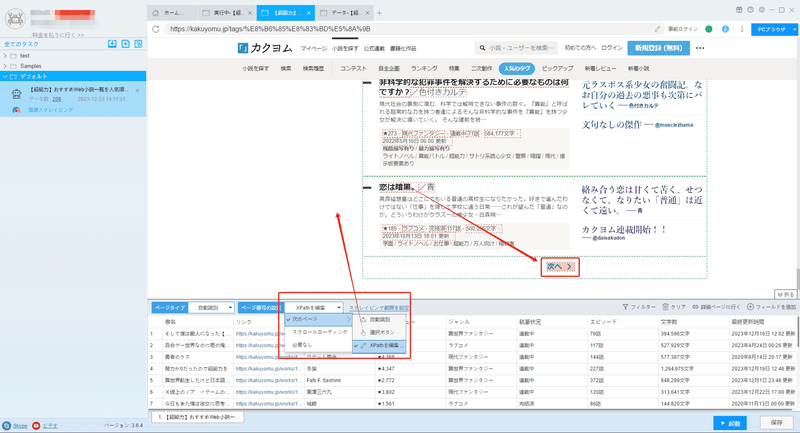Select the checked 次のページ option
Screen dimensions: 800x433
[318, 319]
